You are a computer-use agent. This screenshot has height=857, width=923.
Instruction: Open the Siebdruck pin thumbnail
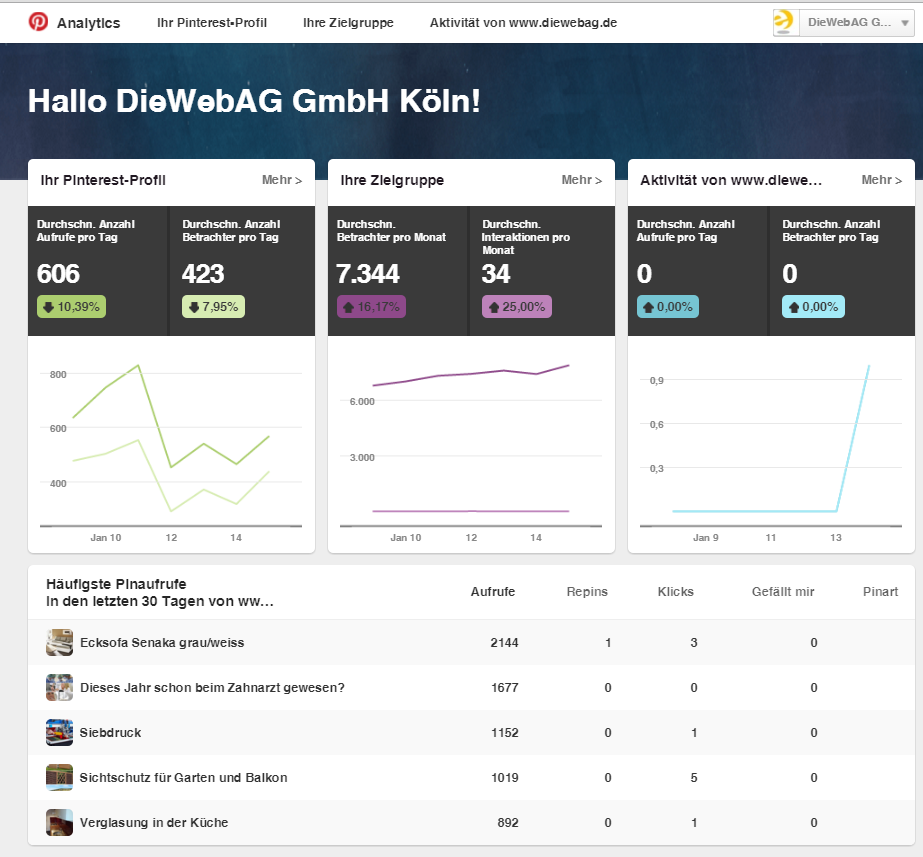59,732
